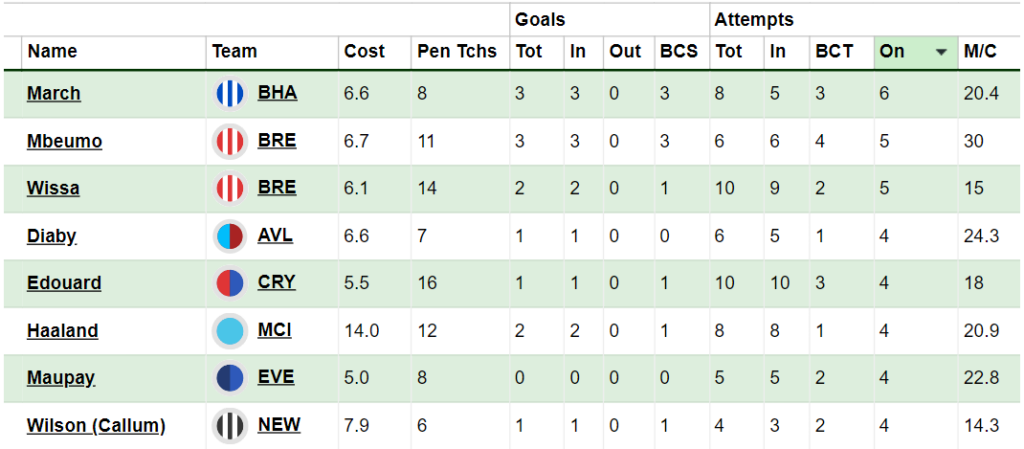Follow the BHA team link

click(277, 93)
